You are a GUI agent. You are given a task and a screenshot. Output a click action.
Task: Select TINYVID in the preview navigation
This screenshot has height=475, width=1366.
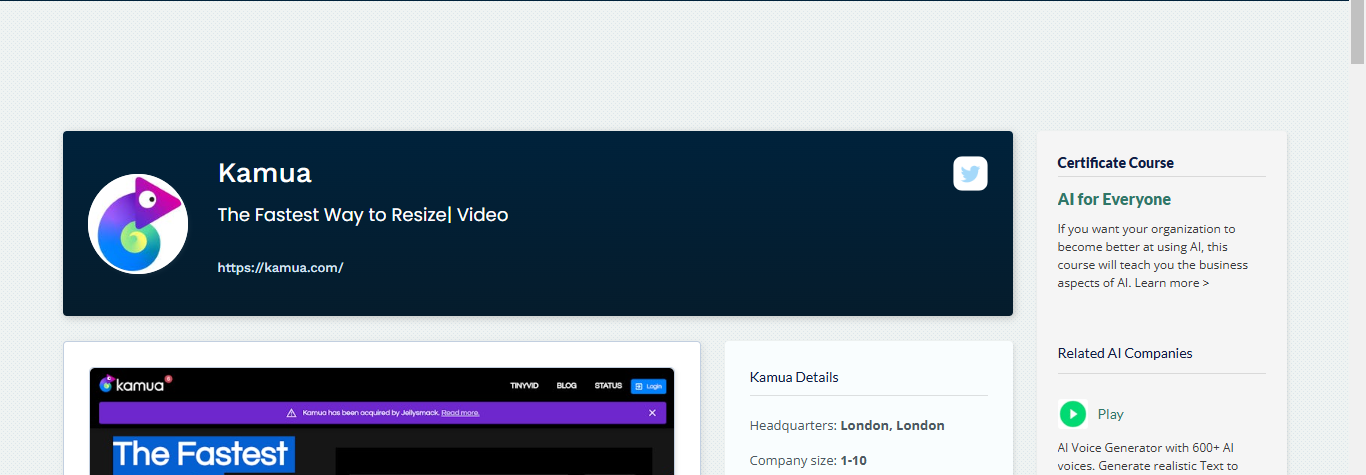click(x=525, y=386)
